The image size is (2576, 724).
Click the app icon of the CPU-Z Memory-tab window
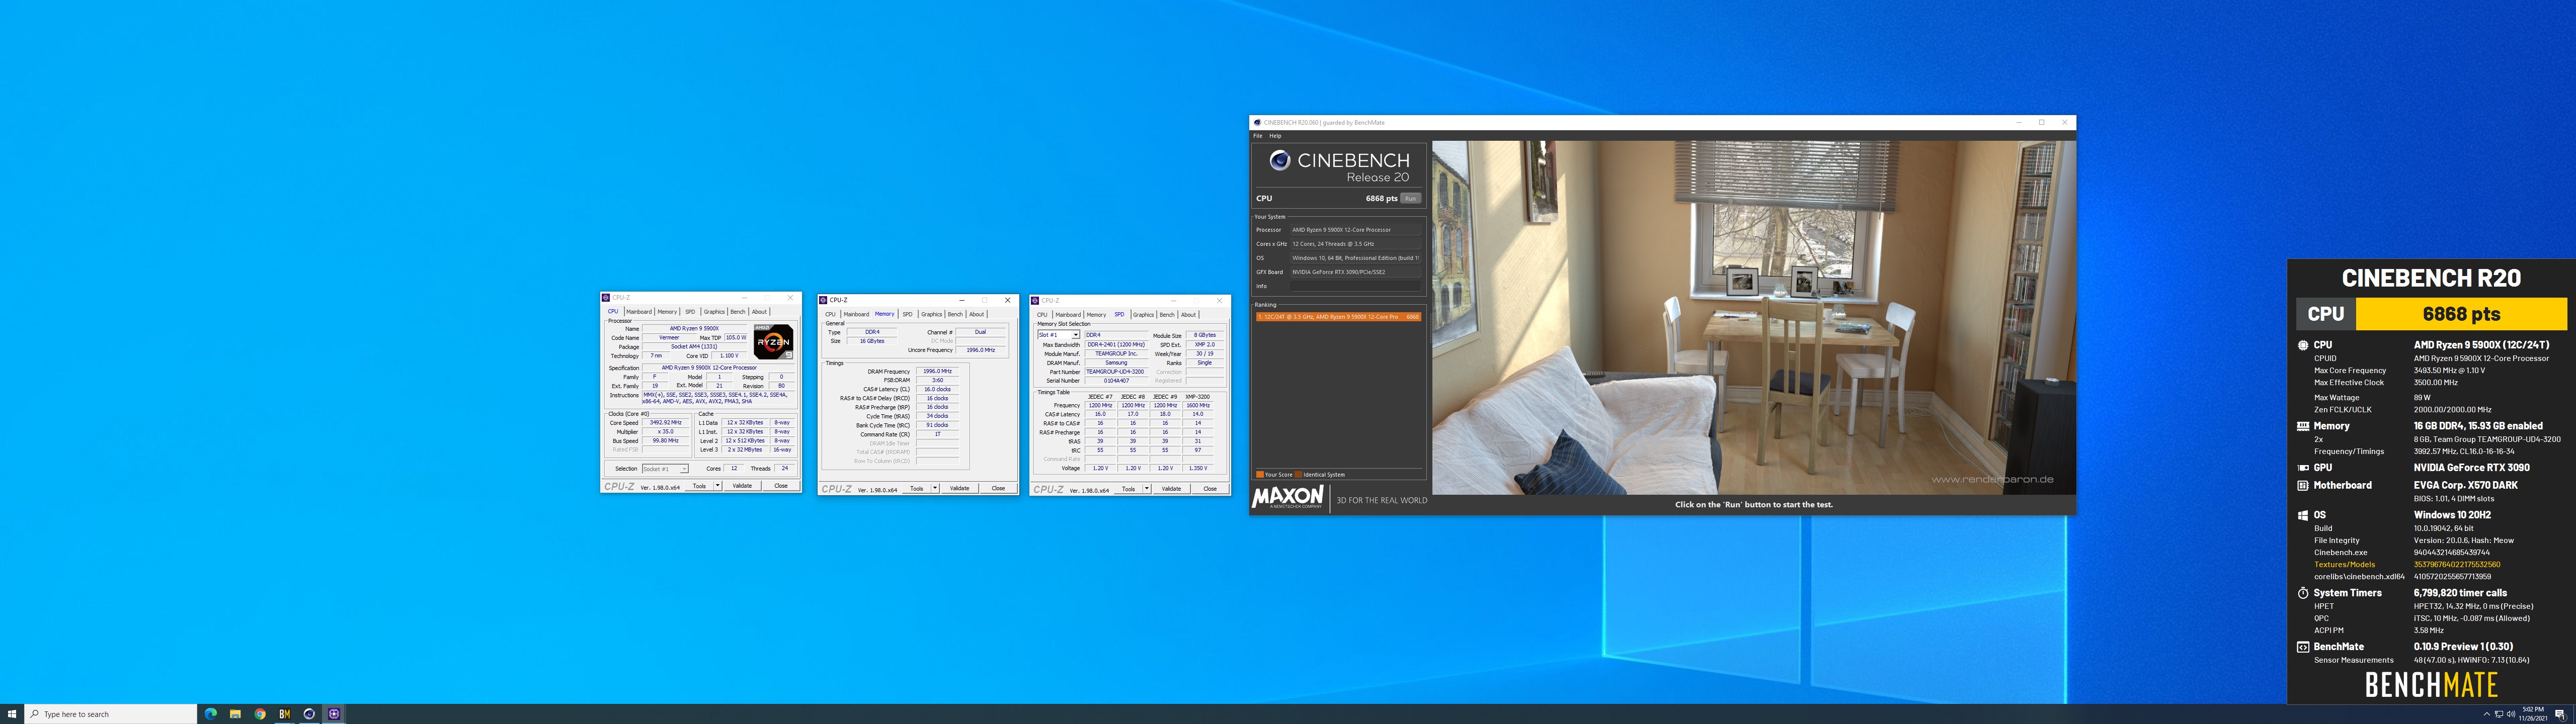(823, 300)
